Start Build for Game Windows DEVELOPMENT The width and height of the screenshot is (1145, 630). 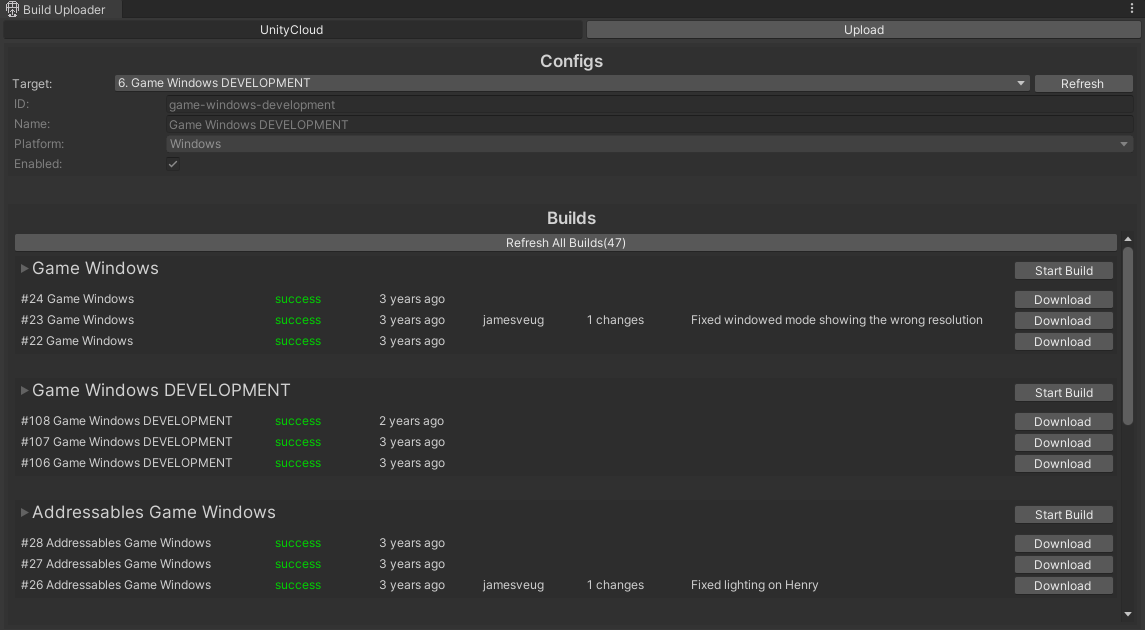[x=1063, y=392]
